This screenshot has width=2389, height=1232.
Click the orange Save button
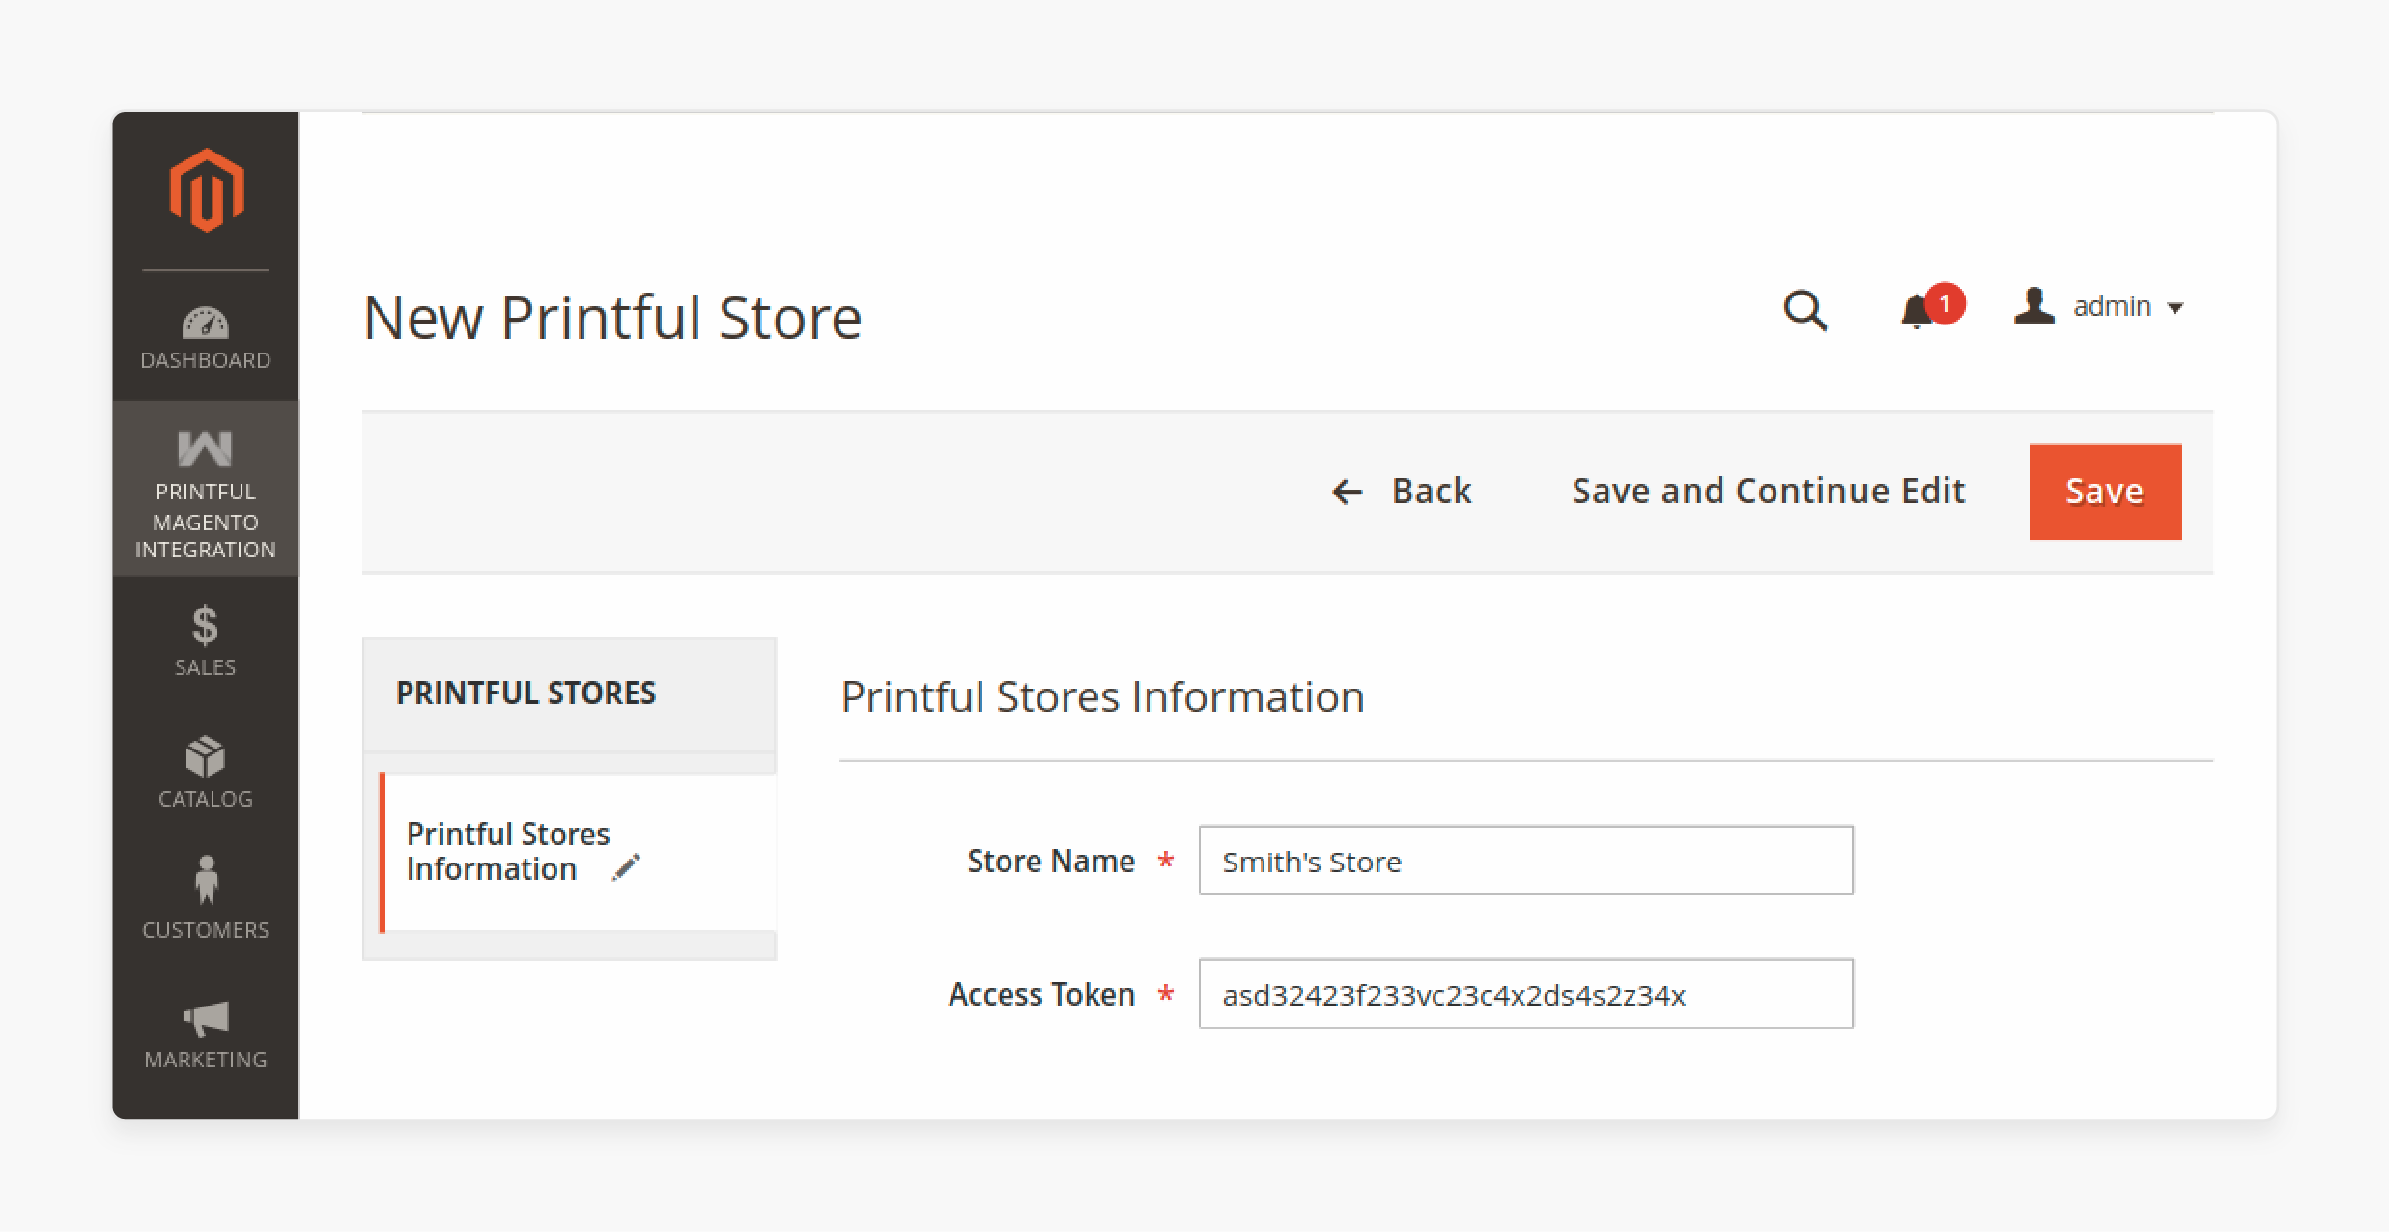click(2105, 492)
